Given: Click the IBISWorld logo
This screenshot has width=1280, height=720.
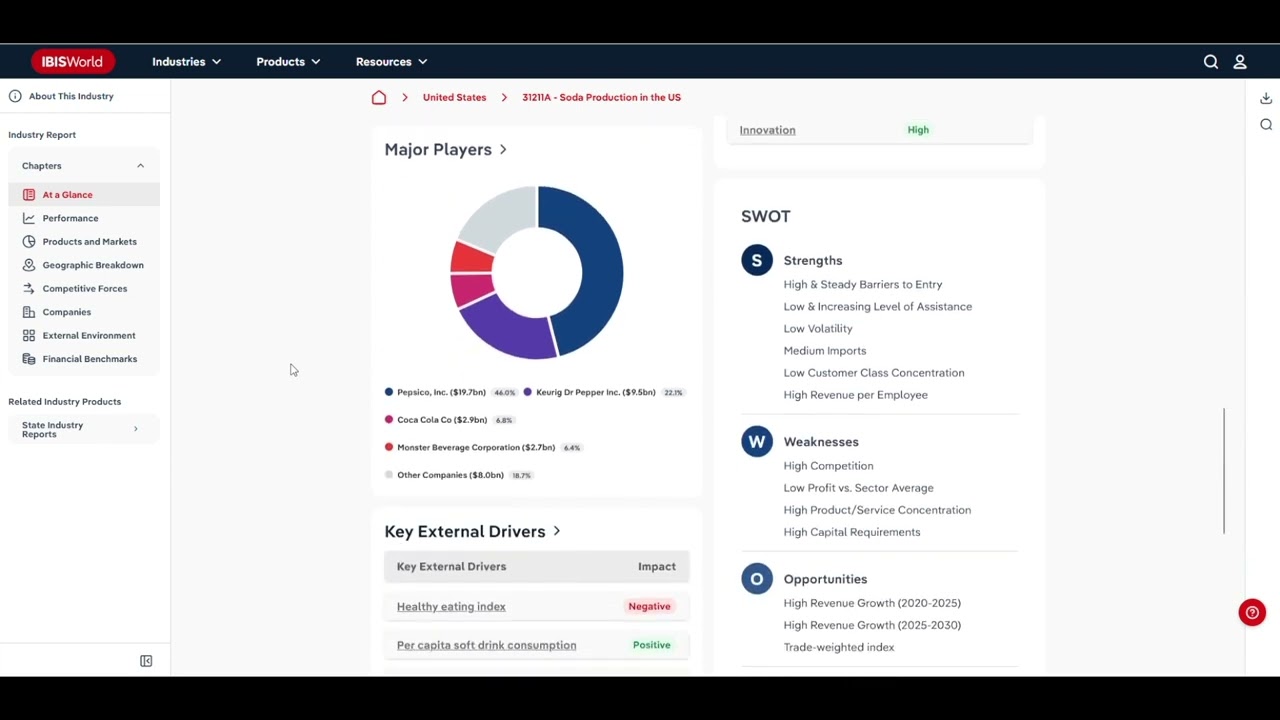Looking at the screenshot, I should [x=73, y=62].
